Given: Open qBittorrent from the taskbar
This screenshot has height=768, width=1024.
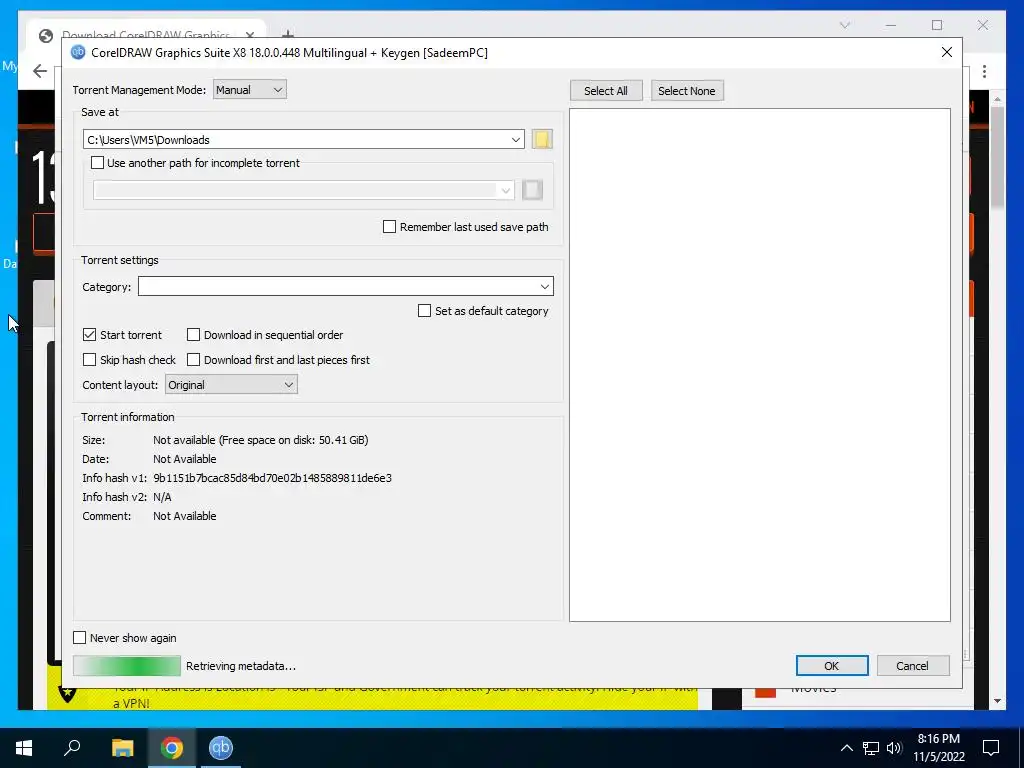Looking at the screenshot, I should pyautogui.click(x=221, y=748).
